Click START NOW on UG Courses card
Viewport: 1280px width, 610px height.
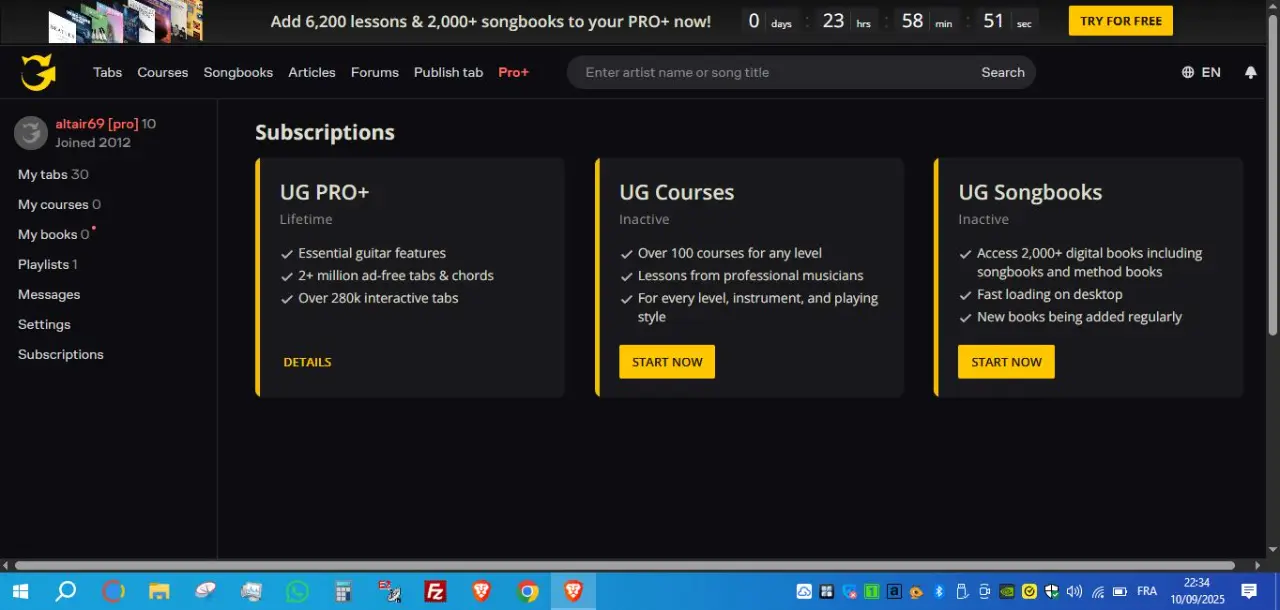click(x=667, y=362)
